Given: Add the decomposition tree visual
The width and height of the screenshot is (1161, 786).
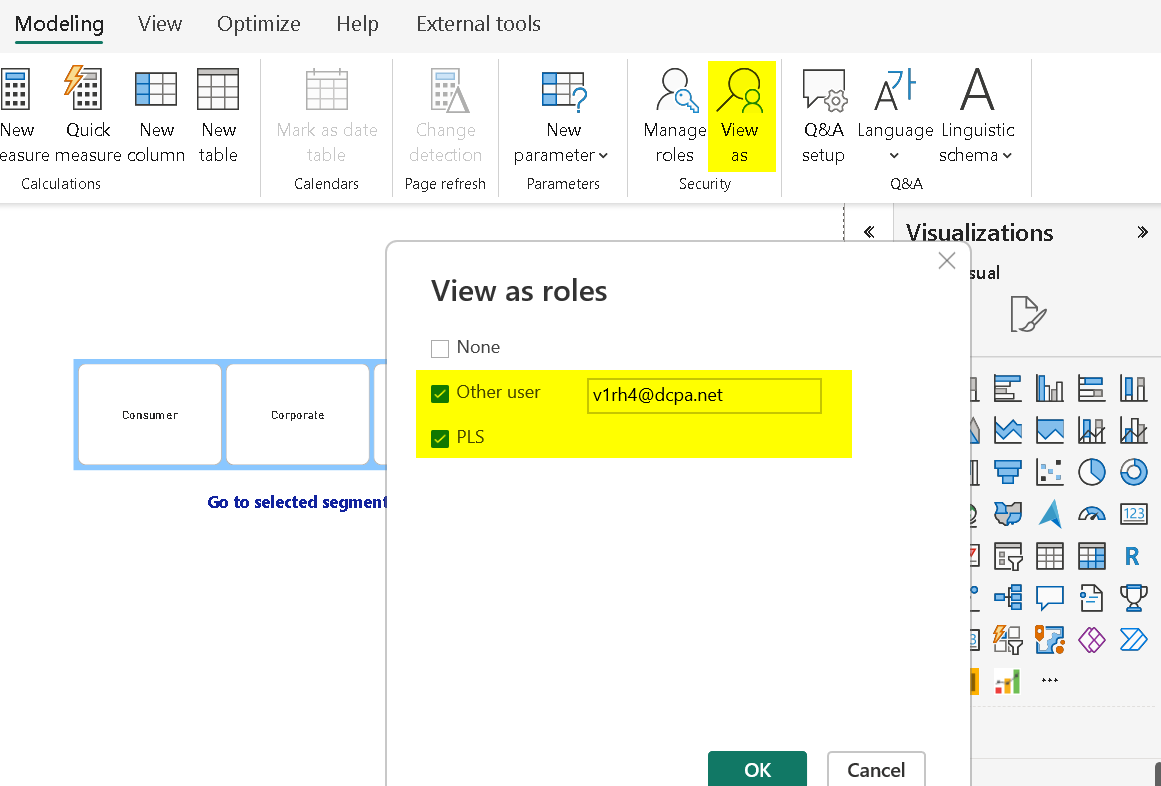Looking at the screenshot, I should 1007,597.
